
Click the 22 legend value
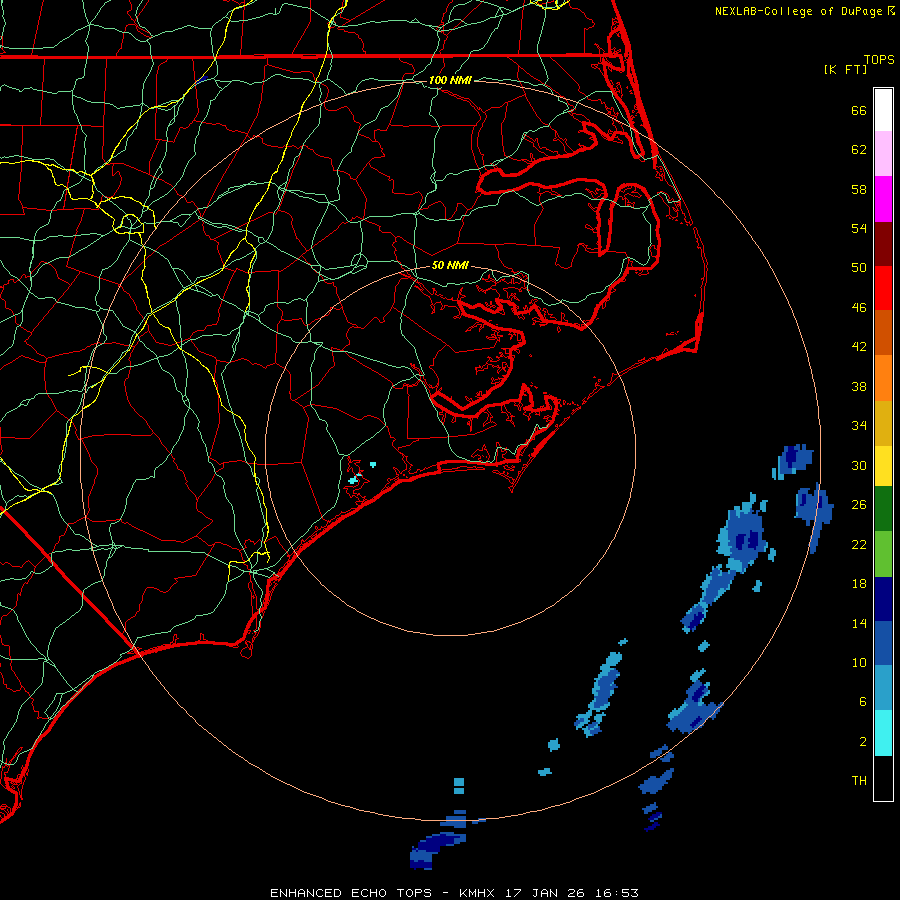point(859,544)
